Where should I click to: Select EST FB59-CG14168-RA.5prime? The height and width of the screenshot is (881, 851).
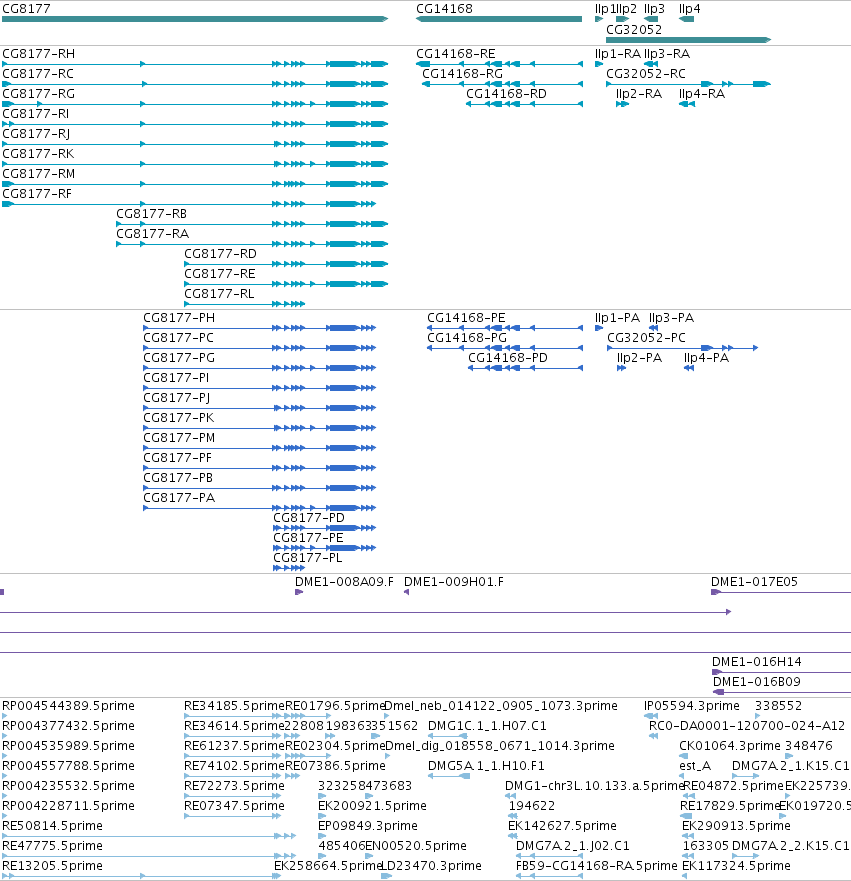pos(597,866)
